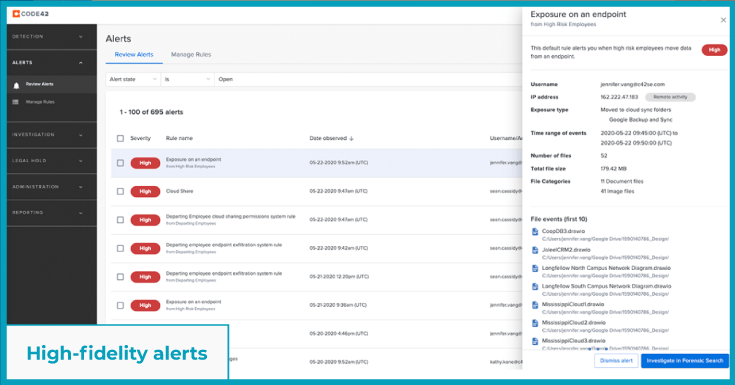
Task: Open Longfellow North Campus Network Diagram.drawio
Action: tap(606, 268)
